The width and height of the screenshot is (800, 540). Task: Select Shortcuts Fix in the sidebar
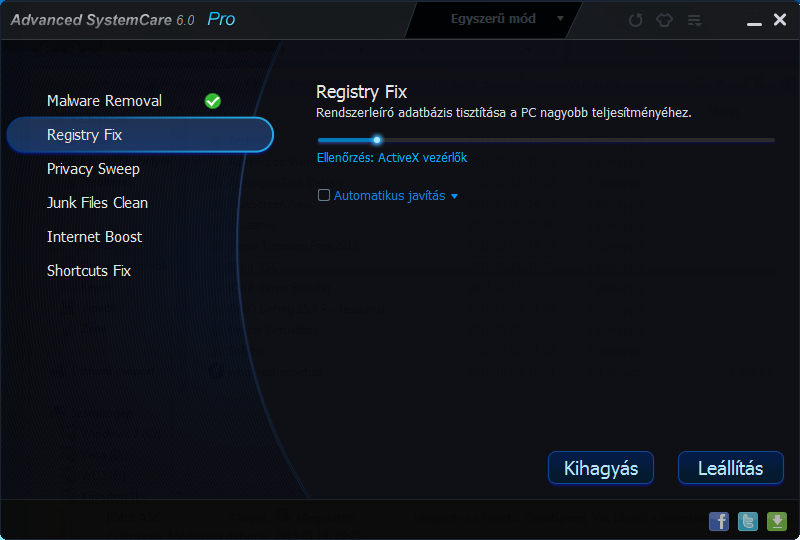point(89,271)
